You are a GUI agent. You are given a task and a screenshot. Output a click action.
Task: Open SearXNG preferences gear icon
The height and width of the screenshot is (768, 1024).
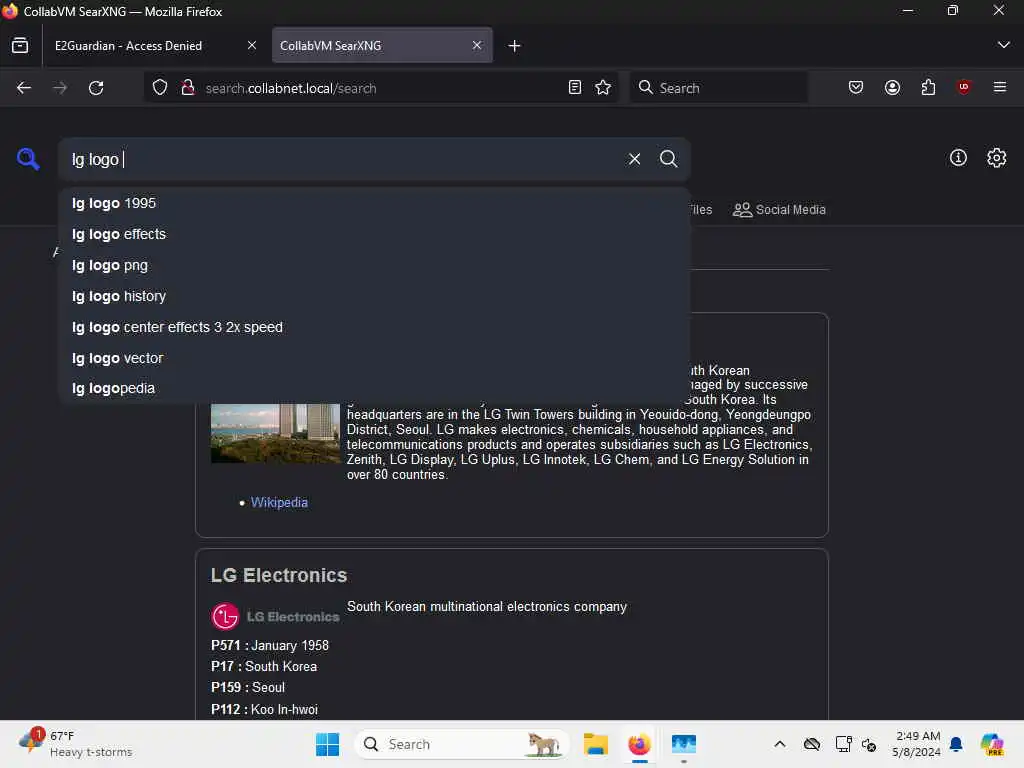click(x=996, y=157)
